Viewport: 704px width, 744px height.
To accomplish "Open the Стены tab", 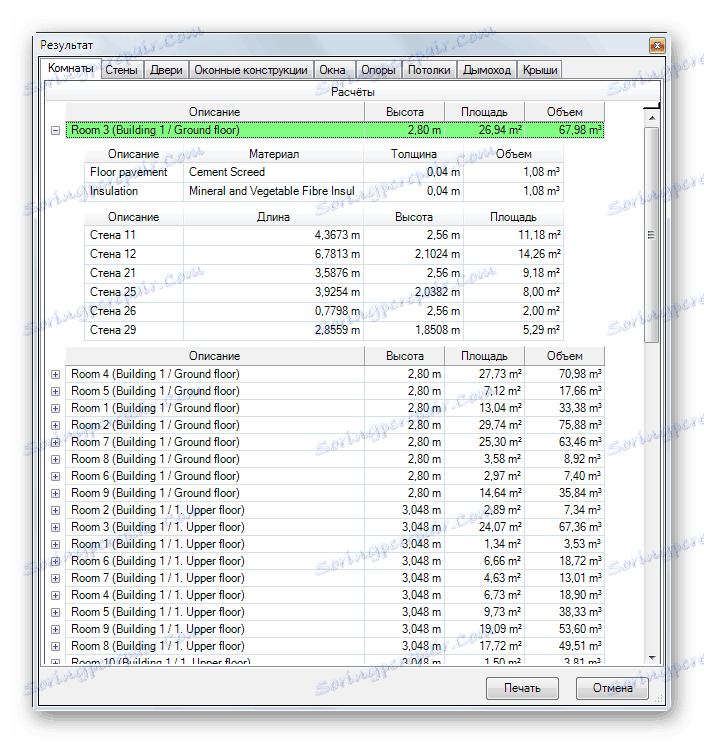I will [121, 70].
